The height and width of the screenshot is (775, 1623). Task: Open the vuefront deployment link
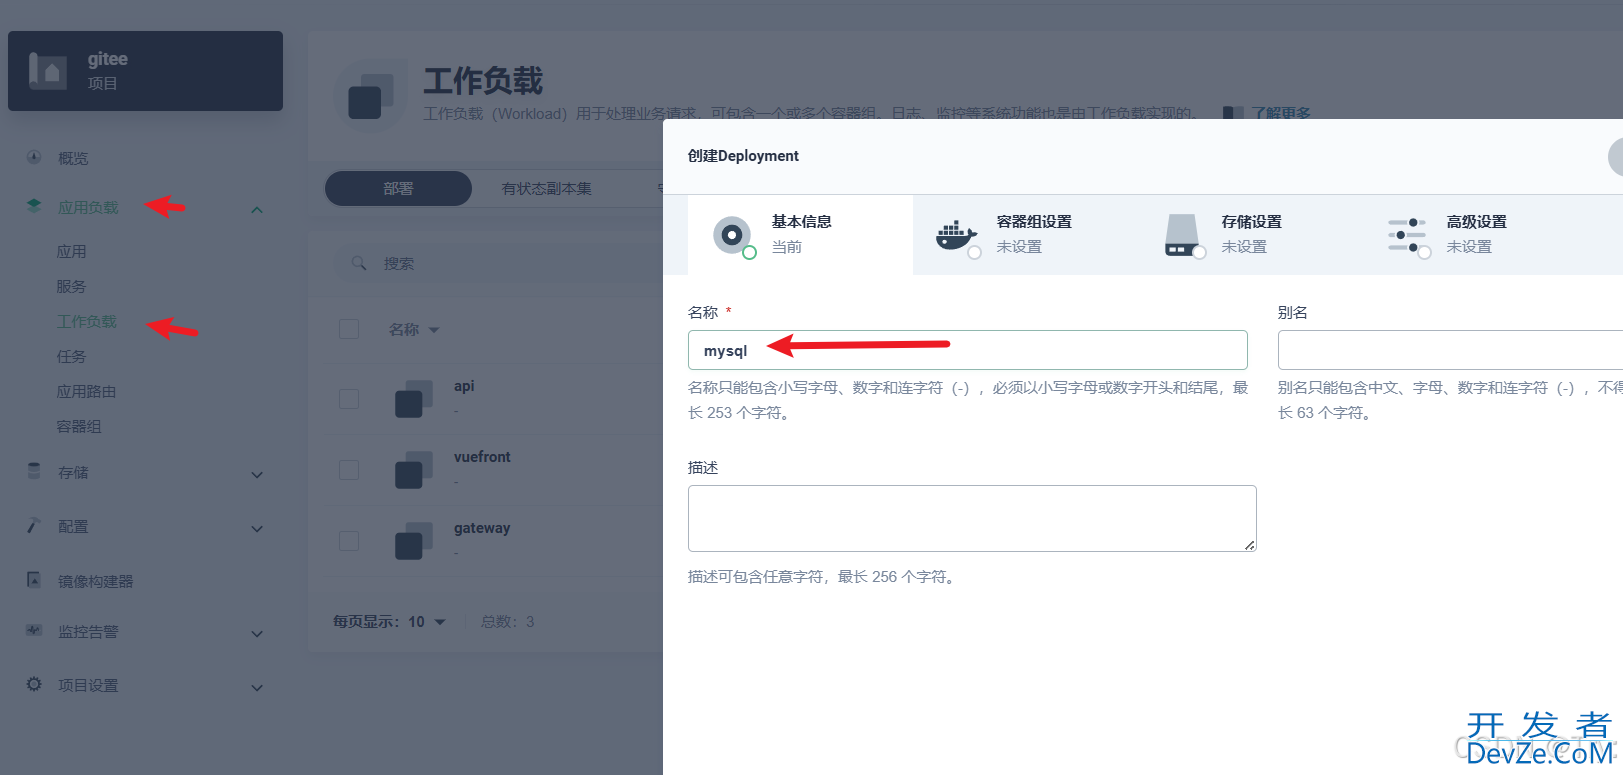point(482,457)
